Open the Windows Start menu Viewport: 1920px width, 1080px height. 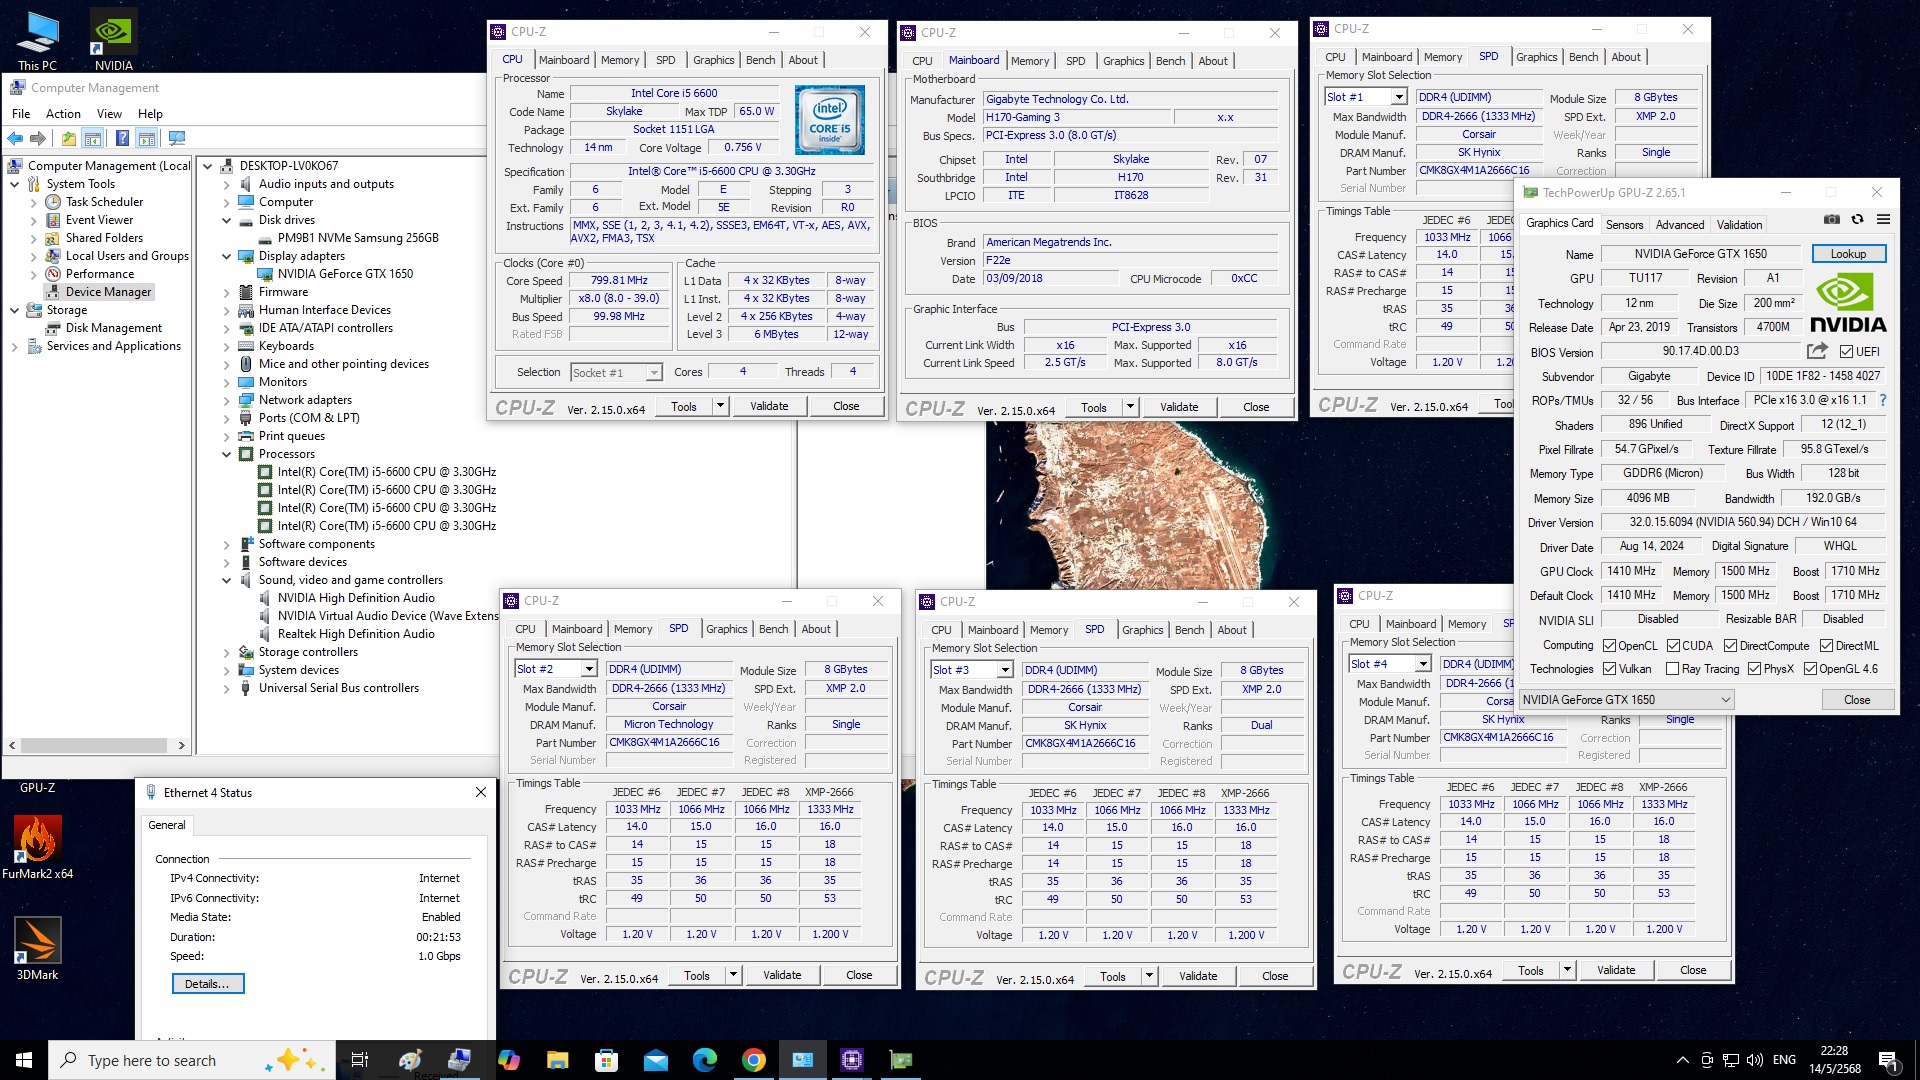point(24,1060)
